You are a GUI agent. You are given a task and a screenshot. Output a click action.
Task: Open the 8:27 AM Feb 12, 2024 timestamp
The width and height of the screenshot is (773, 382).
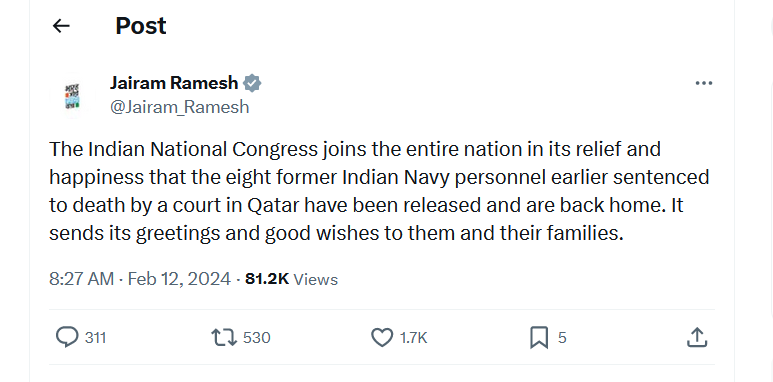tap(140, 279)
